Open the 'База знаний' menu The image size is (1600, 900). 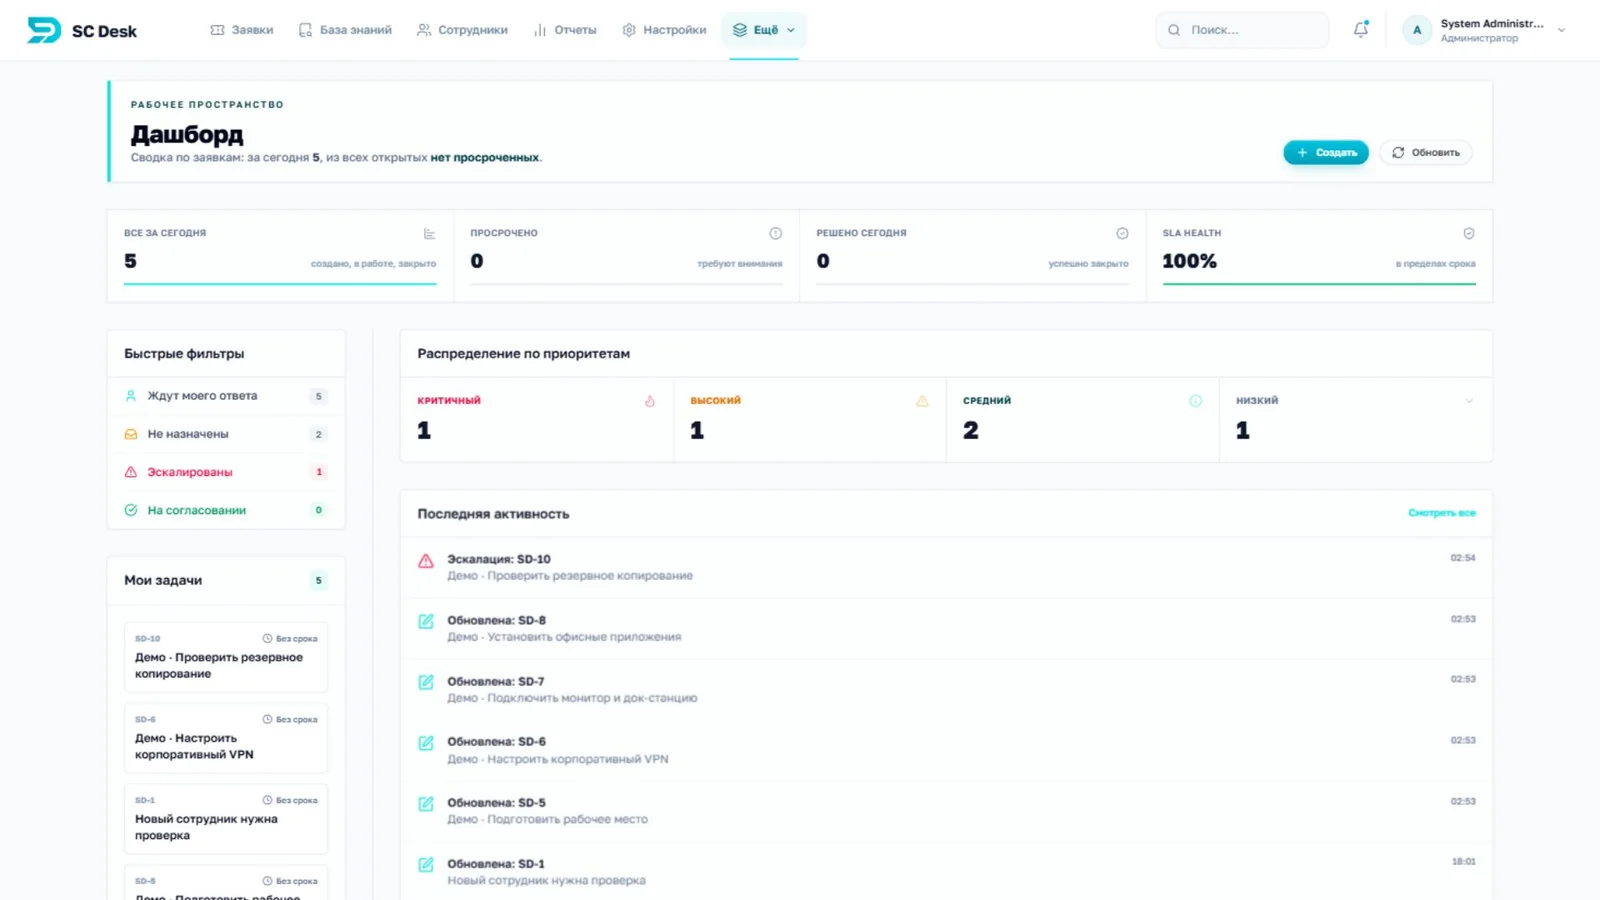(345, 30)
